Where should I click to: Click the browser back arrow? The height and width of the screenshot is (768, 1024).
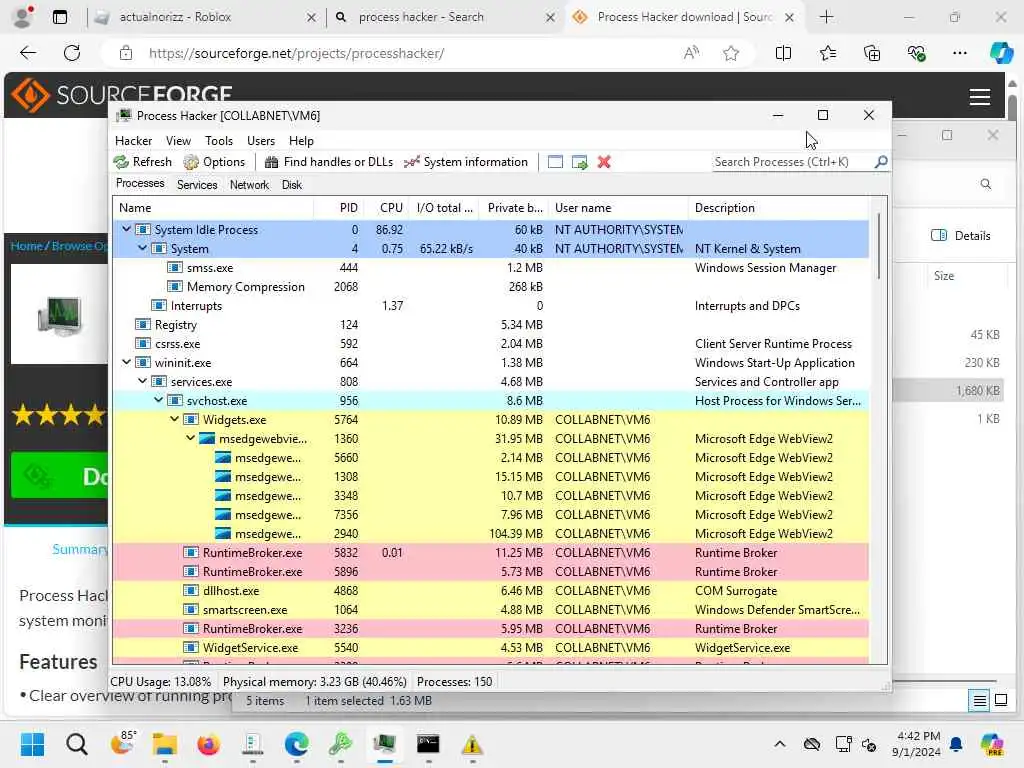[28, 53]
